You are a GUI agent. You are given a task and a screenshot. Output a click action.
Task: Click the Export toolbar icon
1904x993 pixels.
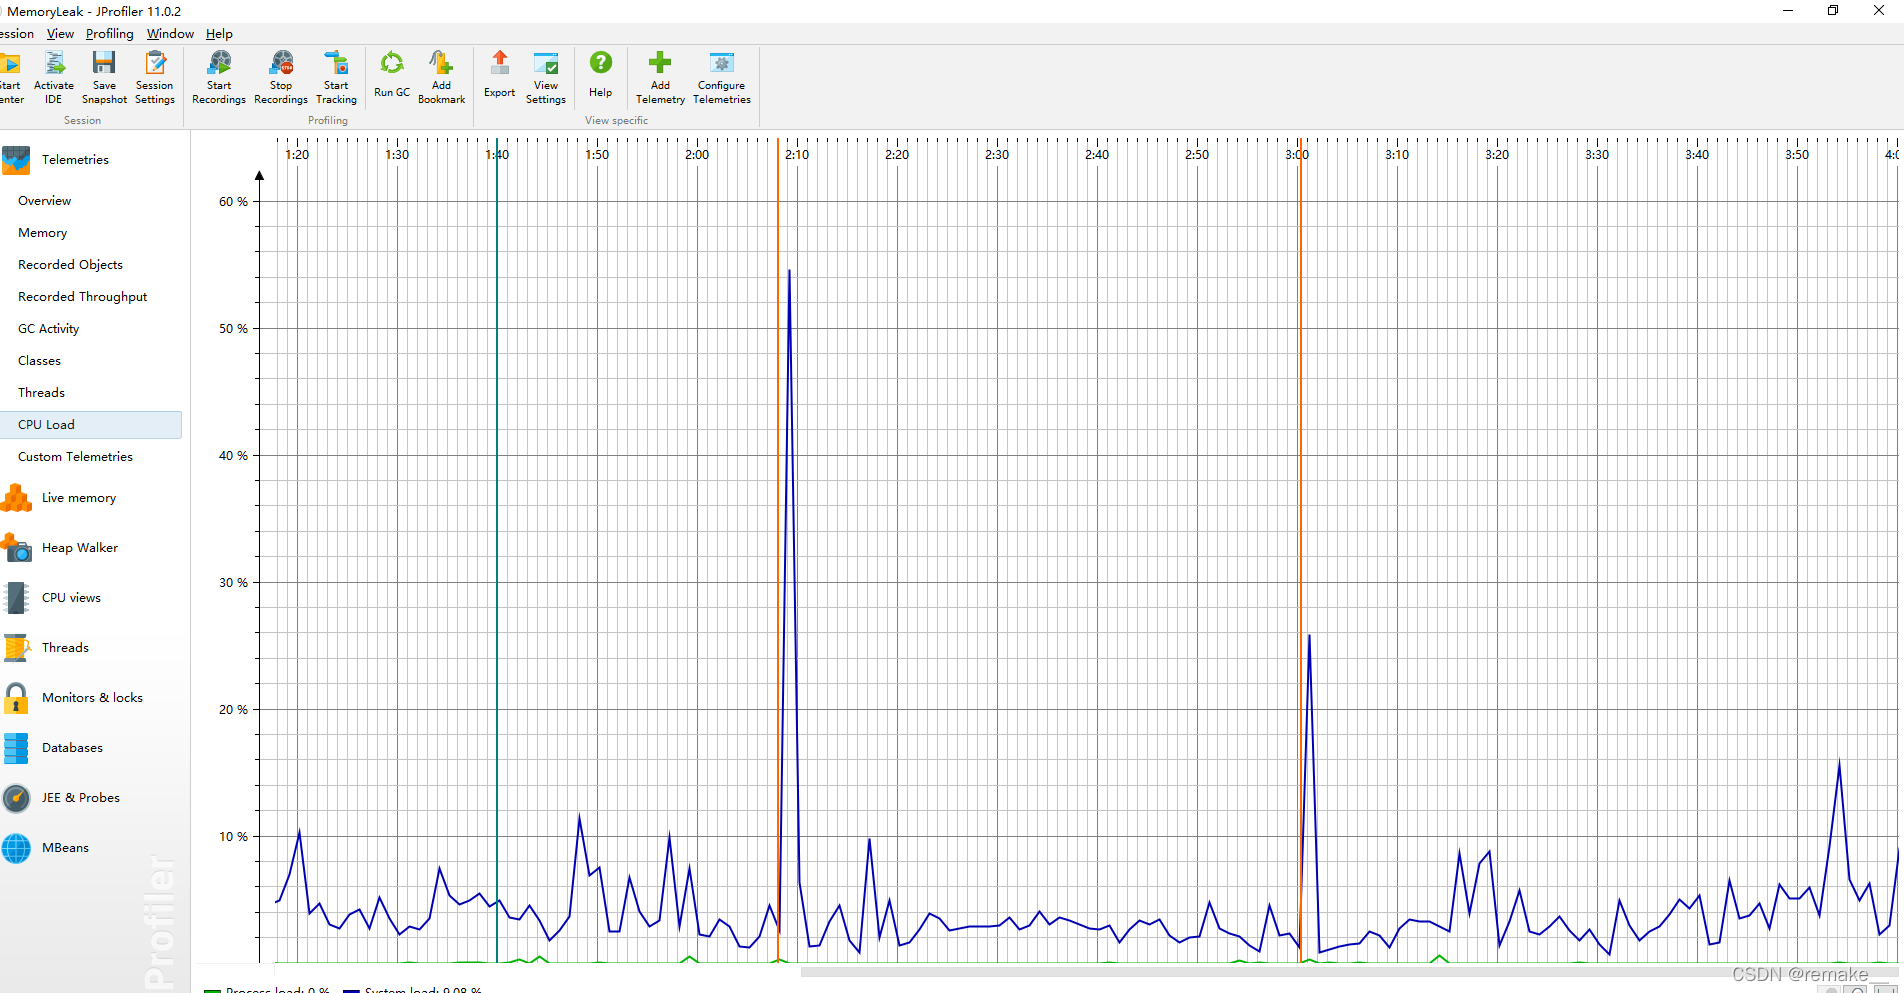(x=500, y=64)
